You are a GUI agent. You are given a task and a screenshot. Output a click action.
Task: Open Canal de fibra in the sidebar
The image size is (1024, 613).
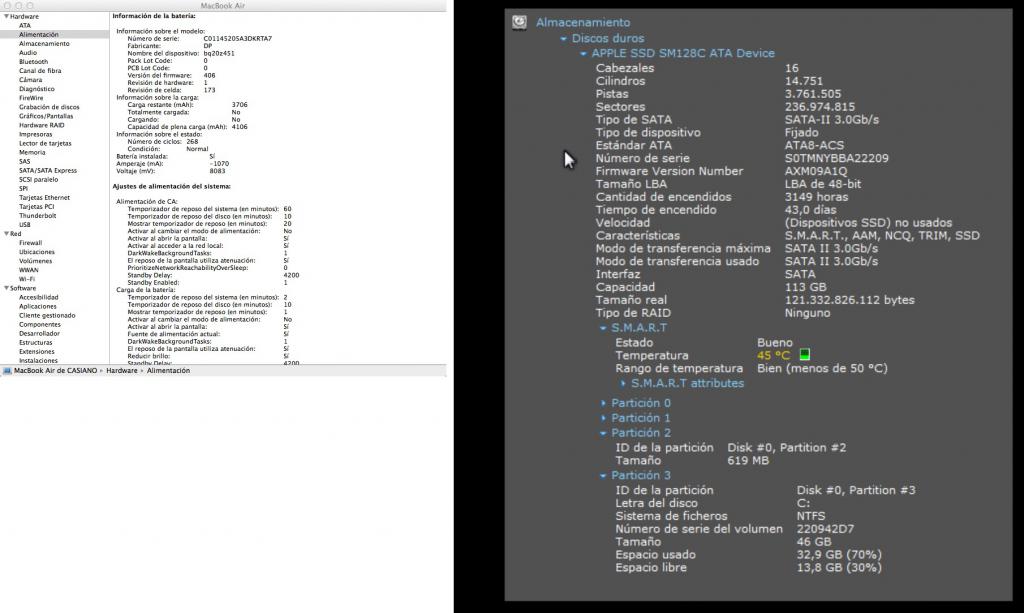40,71
